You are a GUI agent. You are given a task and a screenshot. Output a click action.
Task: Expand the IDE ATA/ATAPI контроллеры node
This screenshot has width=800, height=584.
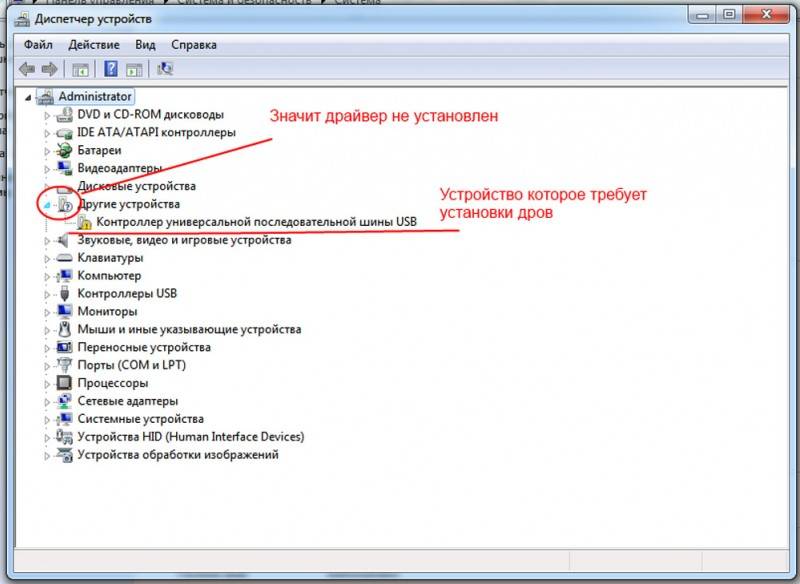point(47,134)
